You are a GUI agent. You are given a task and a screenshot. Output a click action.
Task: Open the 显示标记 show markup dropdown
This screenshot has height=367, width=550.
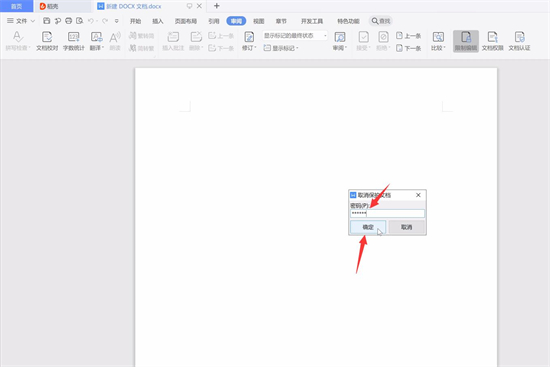[x=281, y=48]
